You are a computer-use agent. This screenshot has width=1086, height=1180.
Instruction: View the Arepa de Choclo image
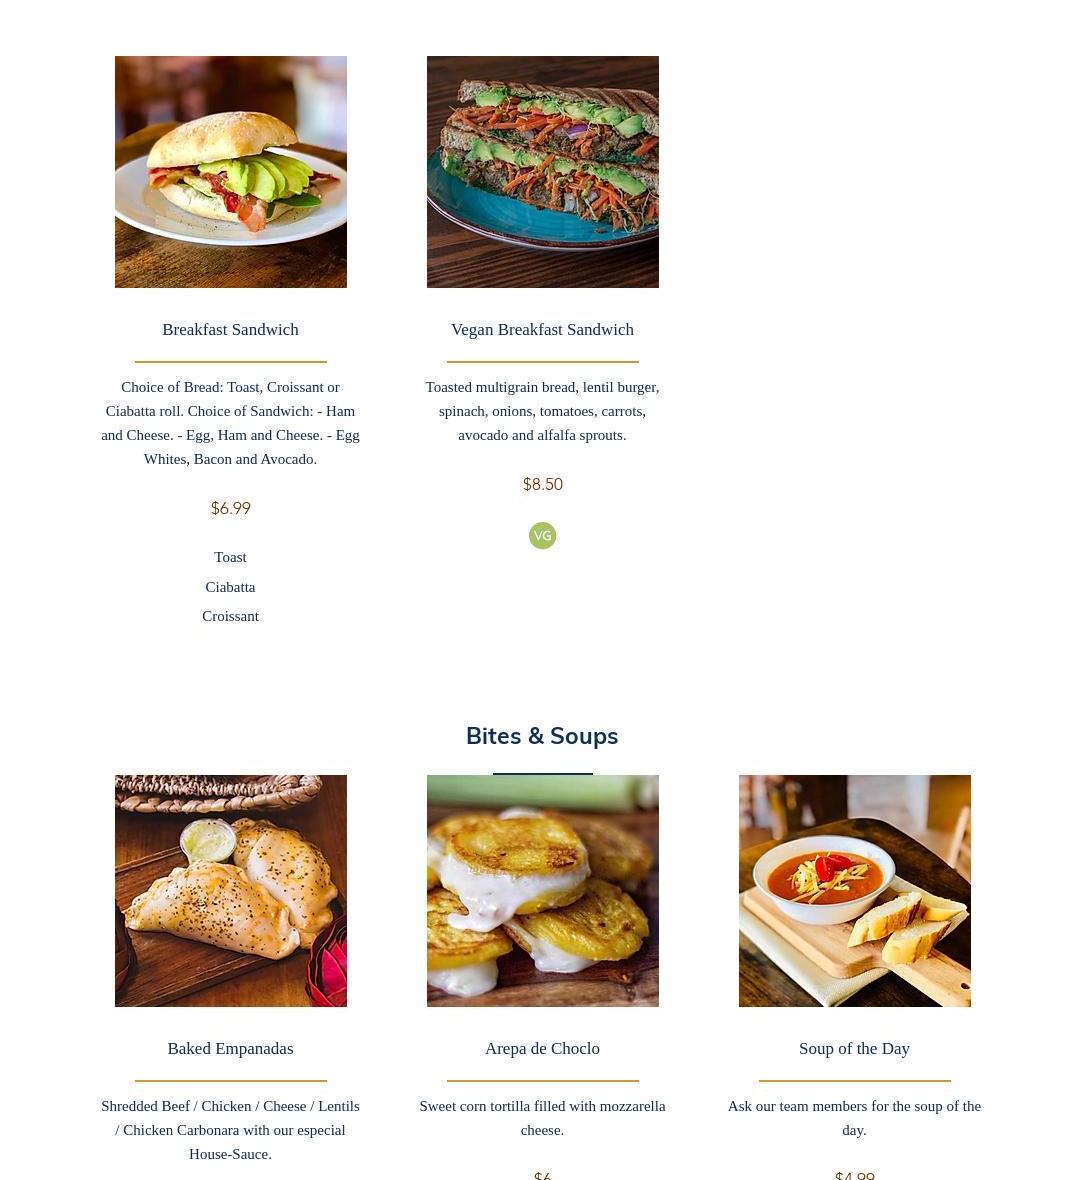[543, 891]
